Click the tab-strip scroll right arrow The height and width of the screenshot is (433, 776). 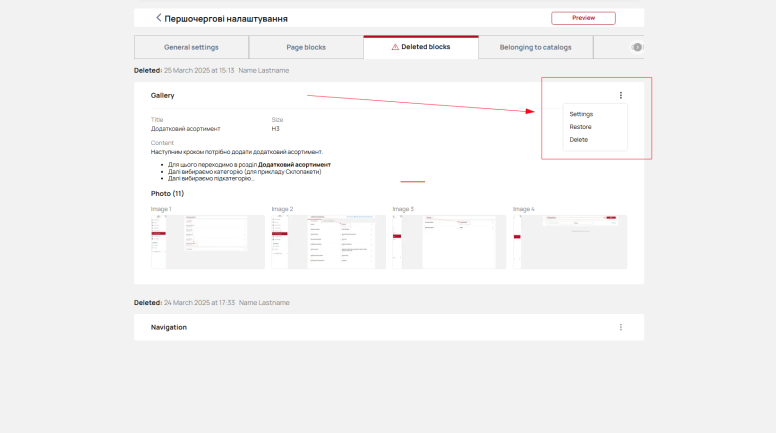pyautogui.click(x=637, y=47)
